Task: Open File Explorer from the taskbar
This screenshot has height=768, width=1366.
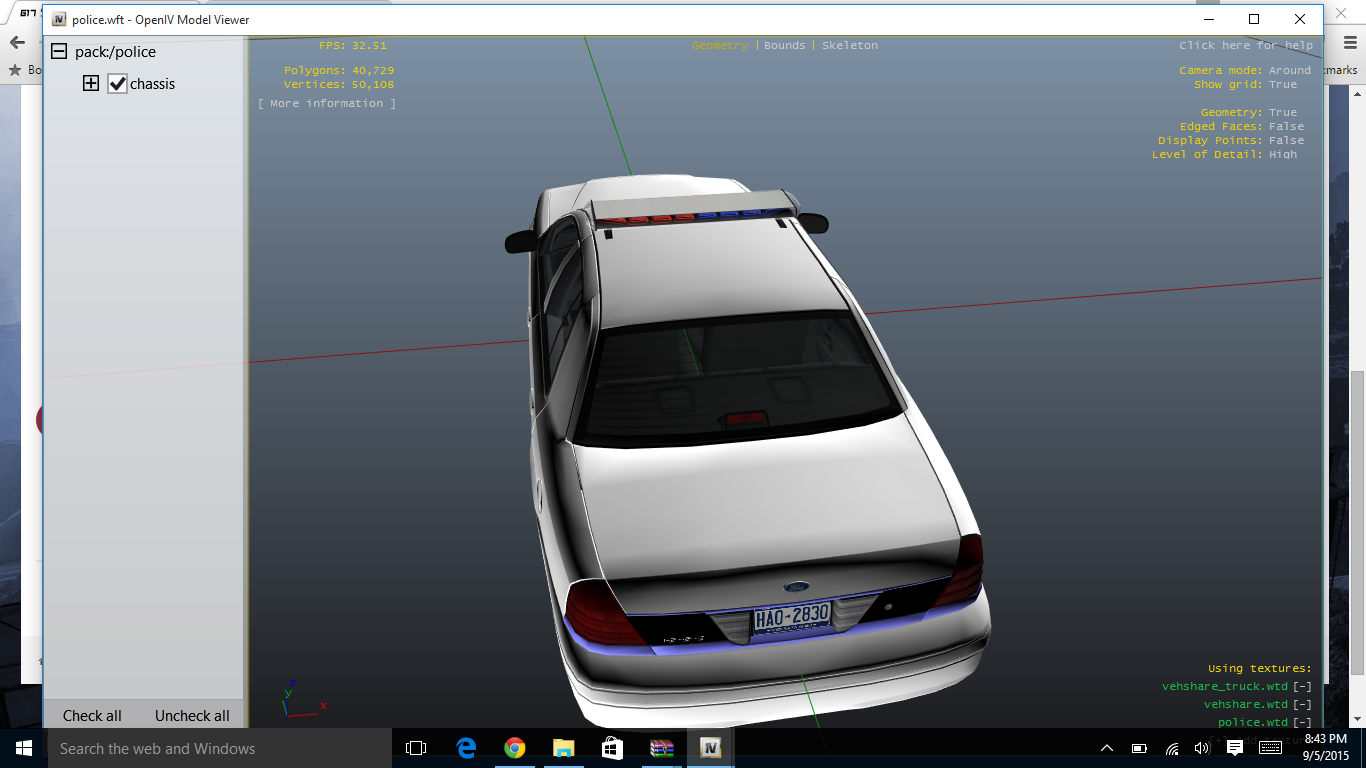Action: [564, 748]
